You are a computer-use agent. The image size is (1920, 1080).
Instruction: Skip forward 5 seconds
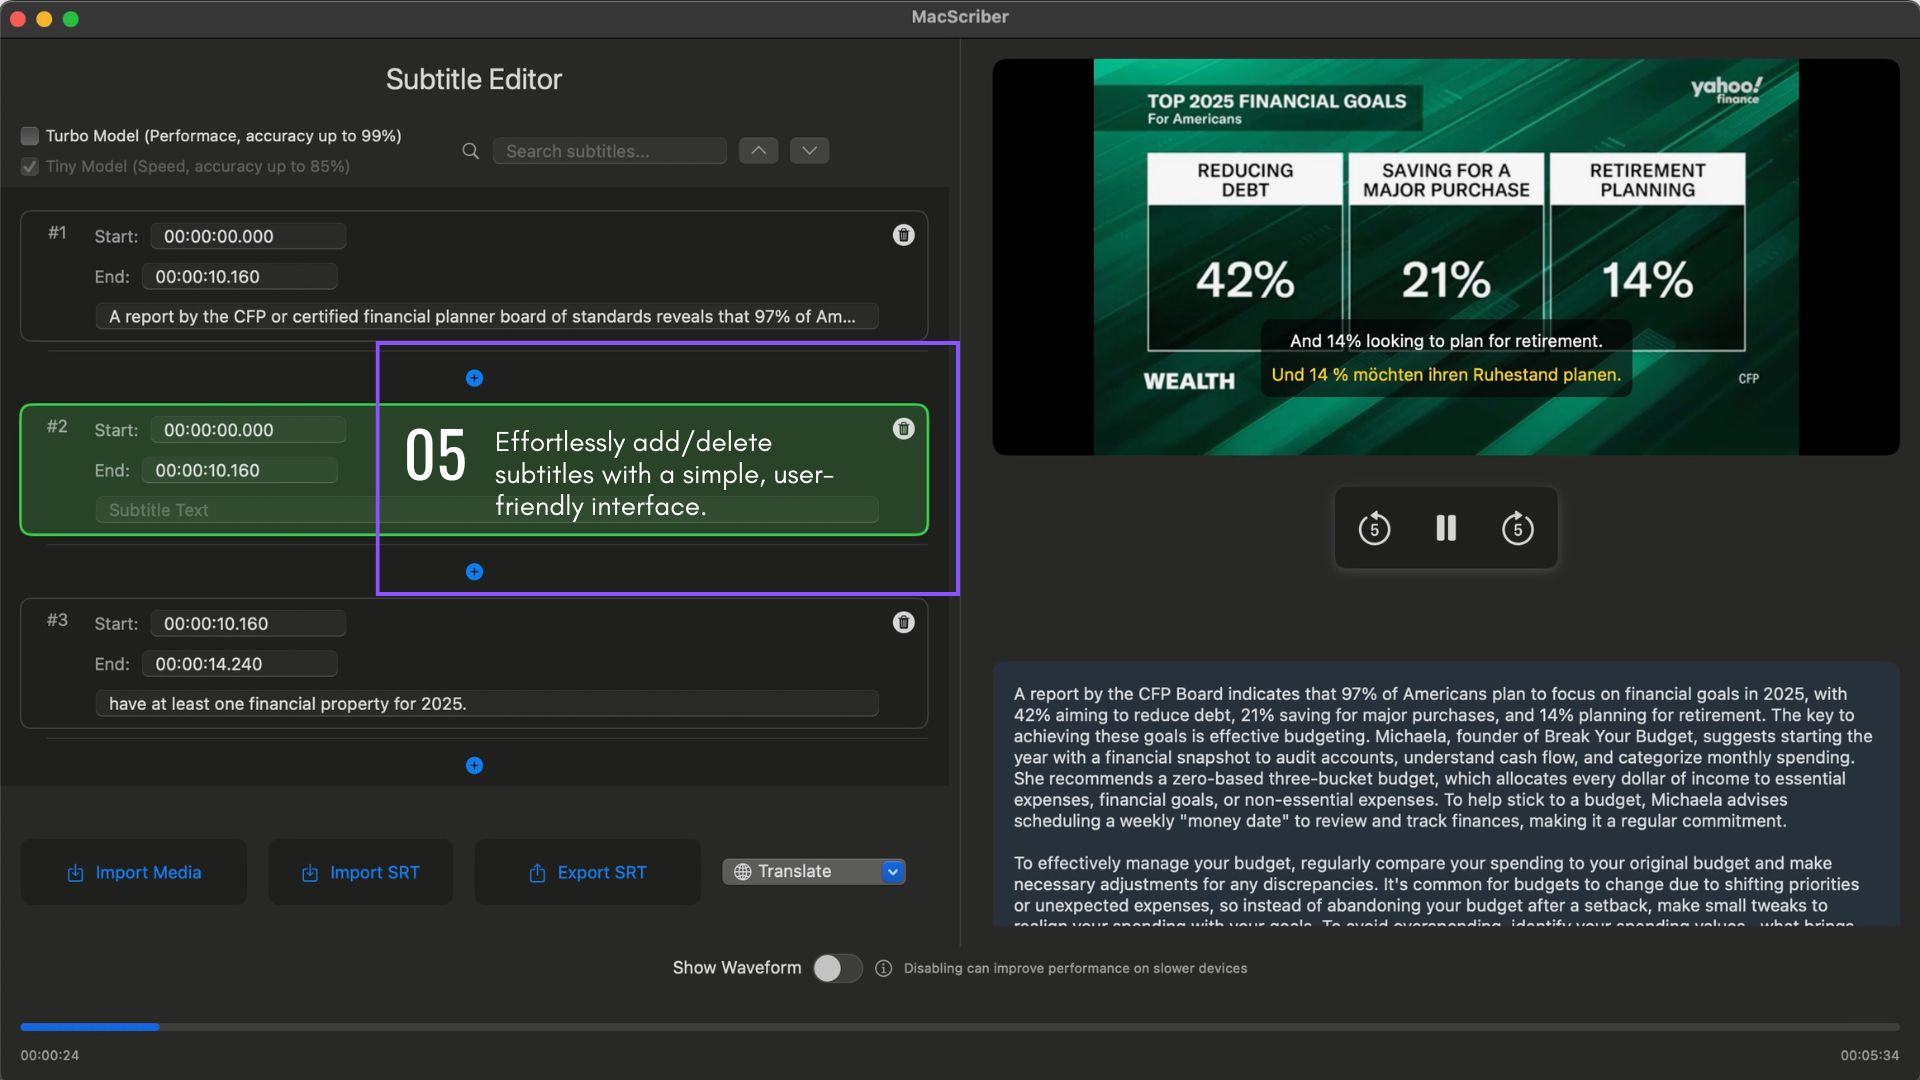(x=1517, y=528)
